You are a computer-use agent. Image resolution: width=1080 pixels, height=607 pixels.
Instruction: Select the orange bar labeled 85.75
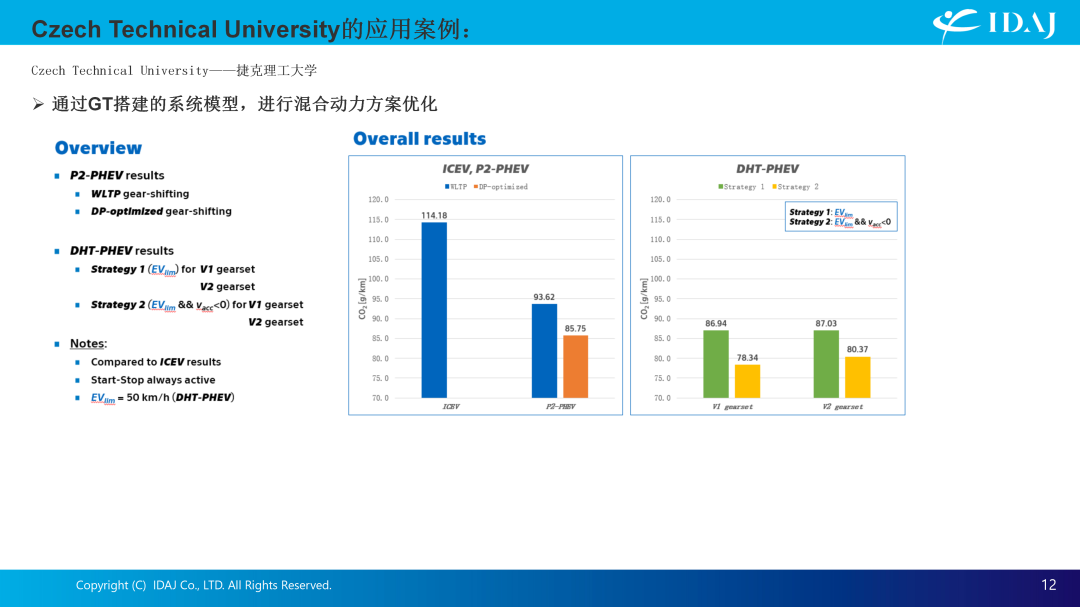pyautogui.click(x=576, y=367)
